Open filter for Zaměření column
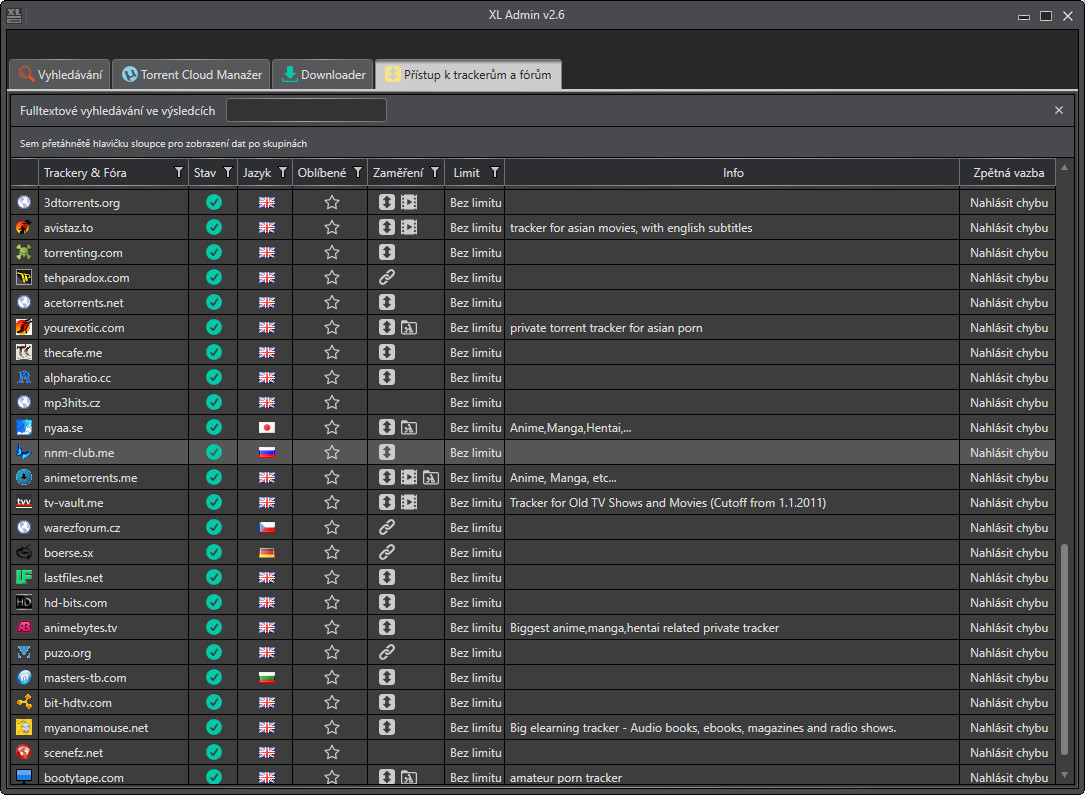Image resolution: width=1085 pixels, height=795 pixels. tap(435, 172)
